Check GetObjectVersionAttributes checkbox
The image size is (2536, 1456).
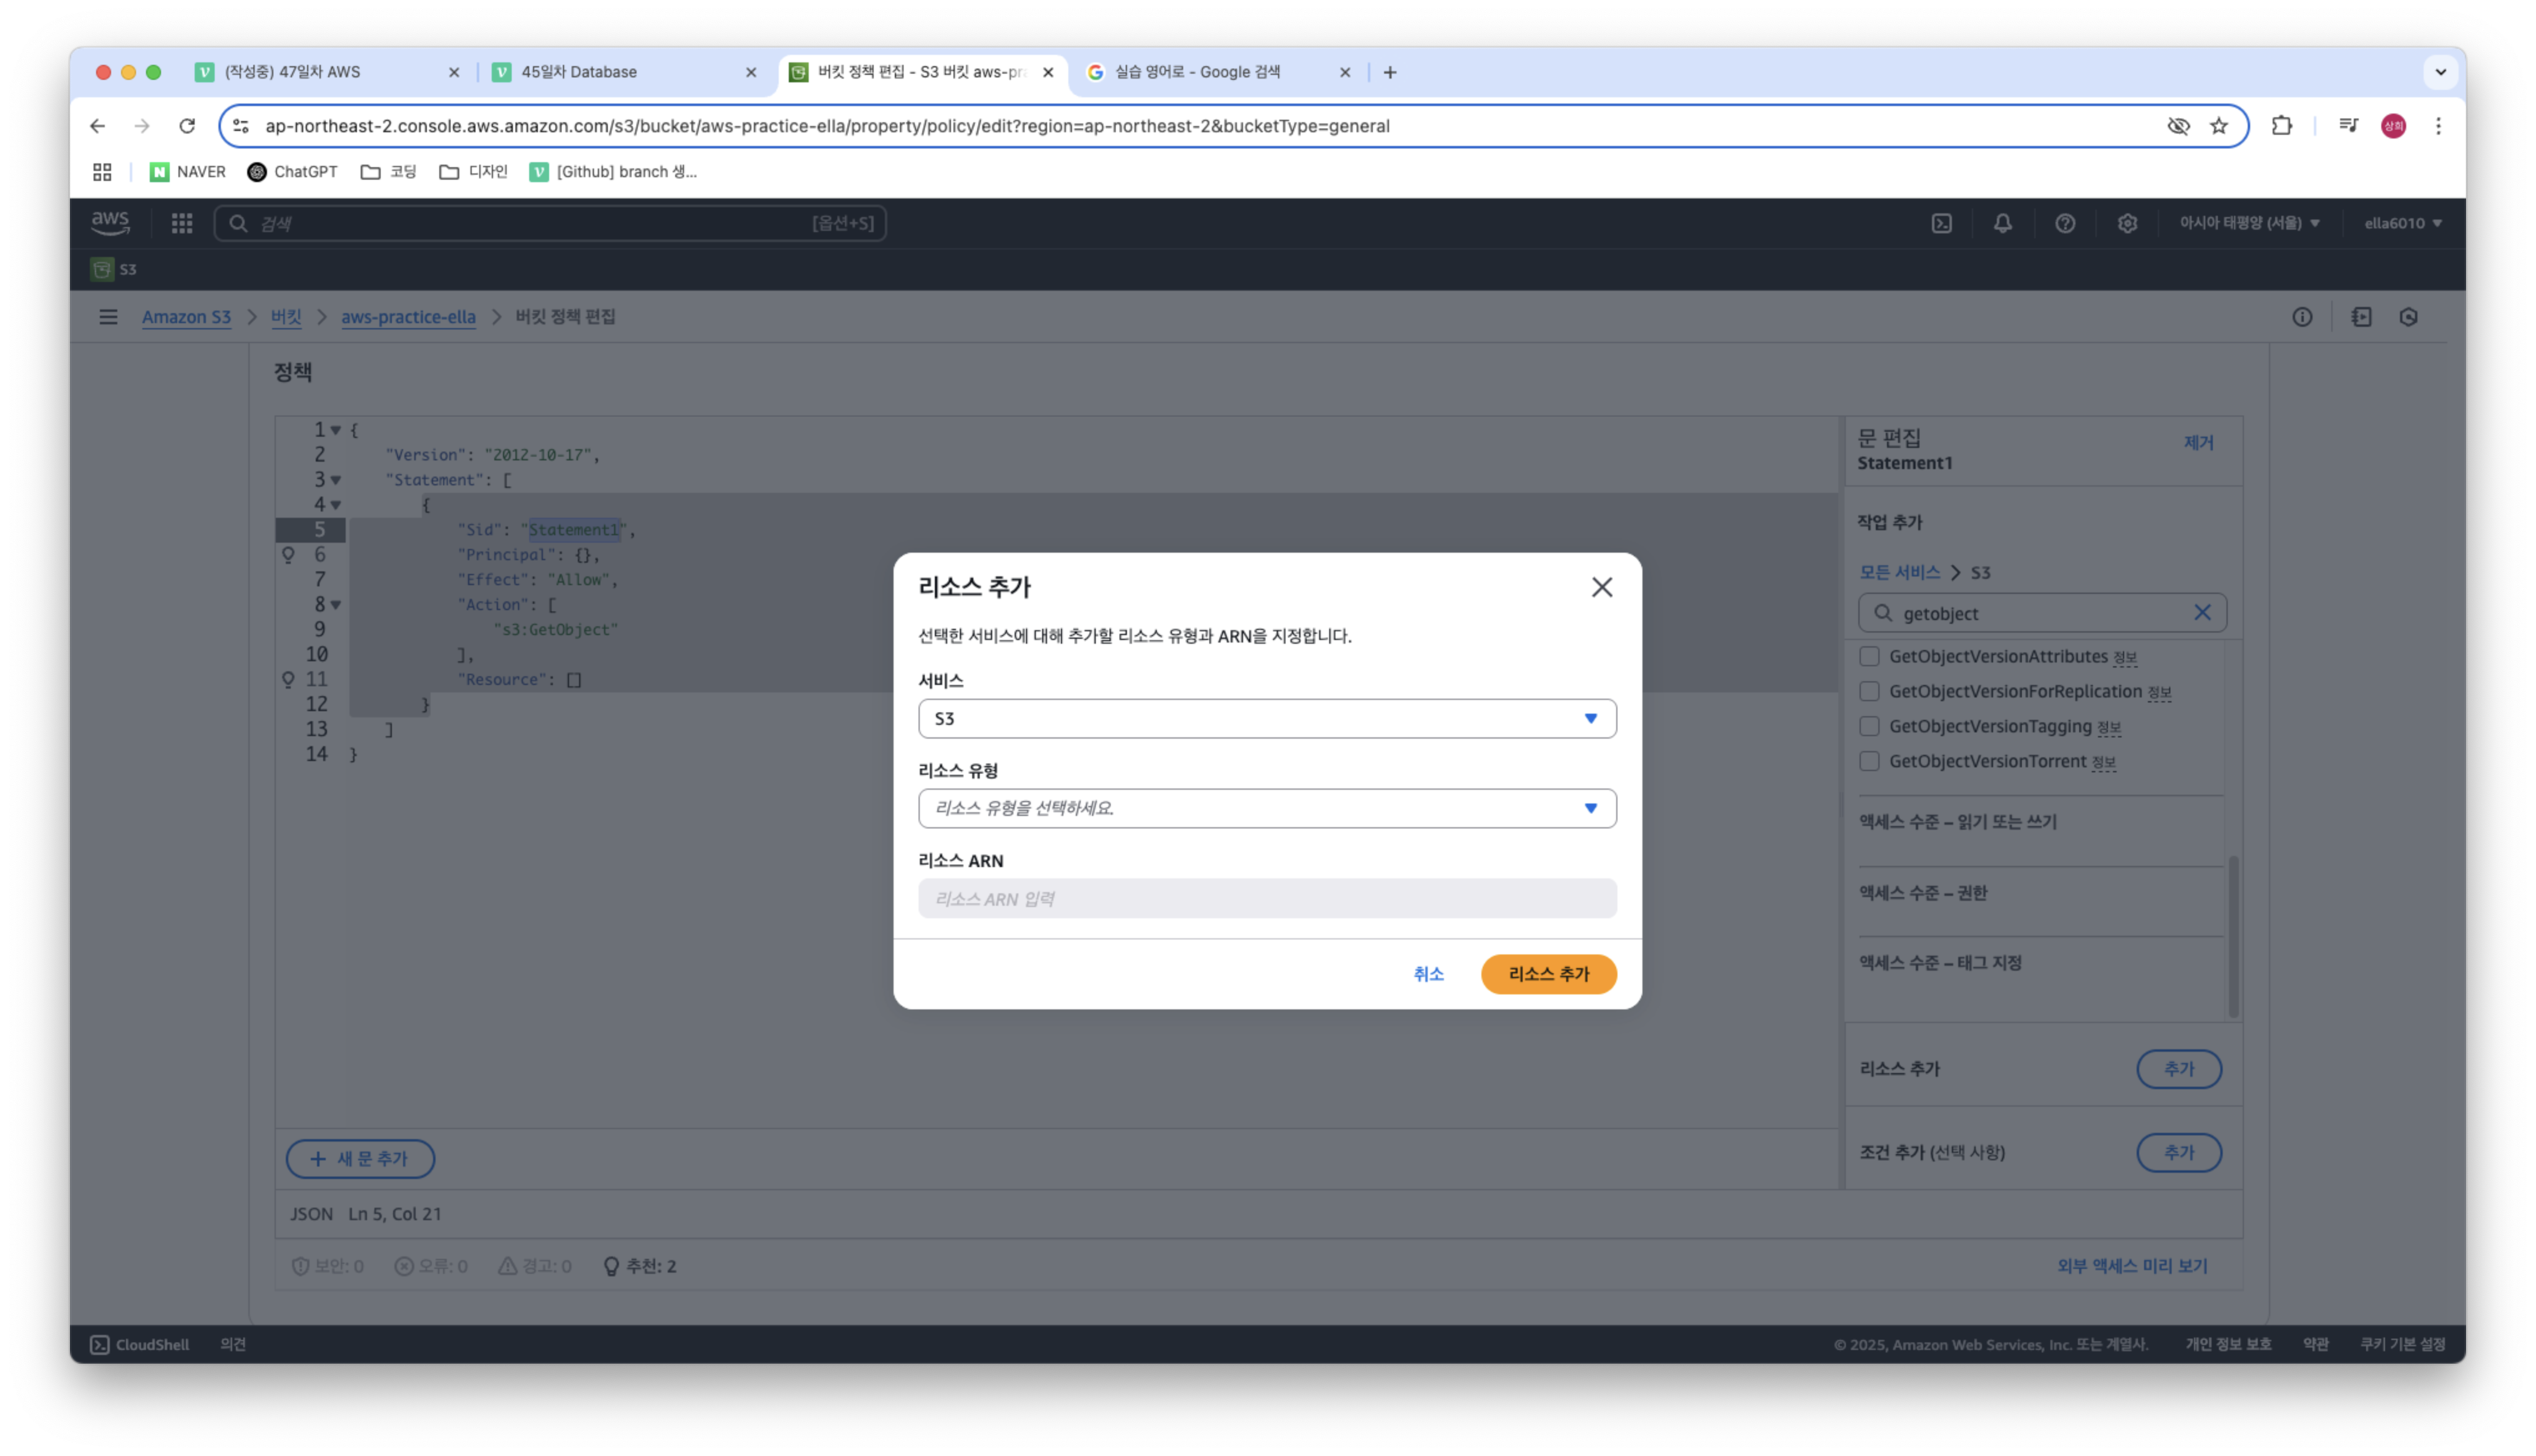(x=1868, y=657)
